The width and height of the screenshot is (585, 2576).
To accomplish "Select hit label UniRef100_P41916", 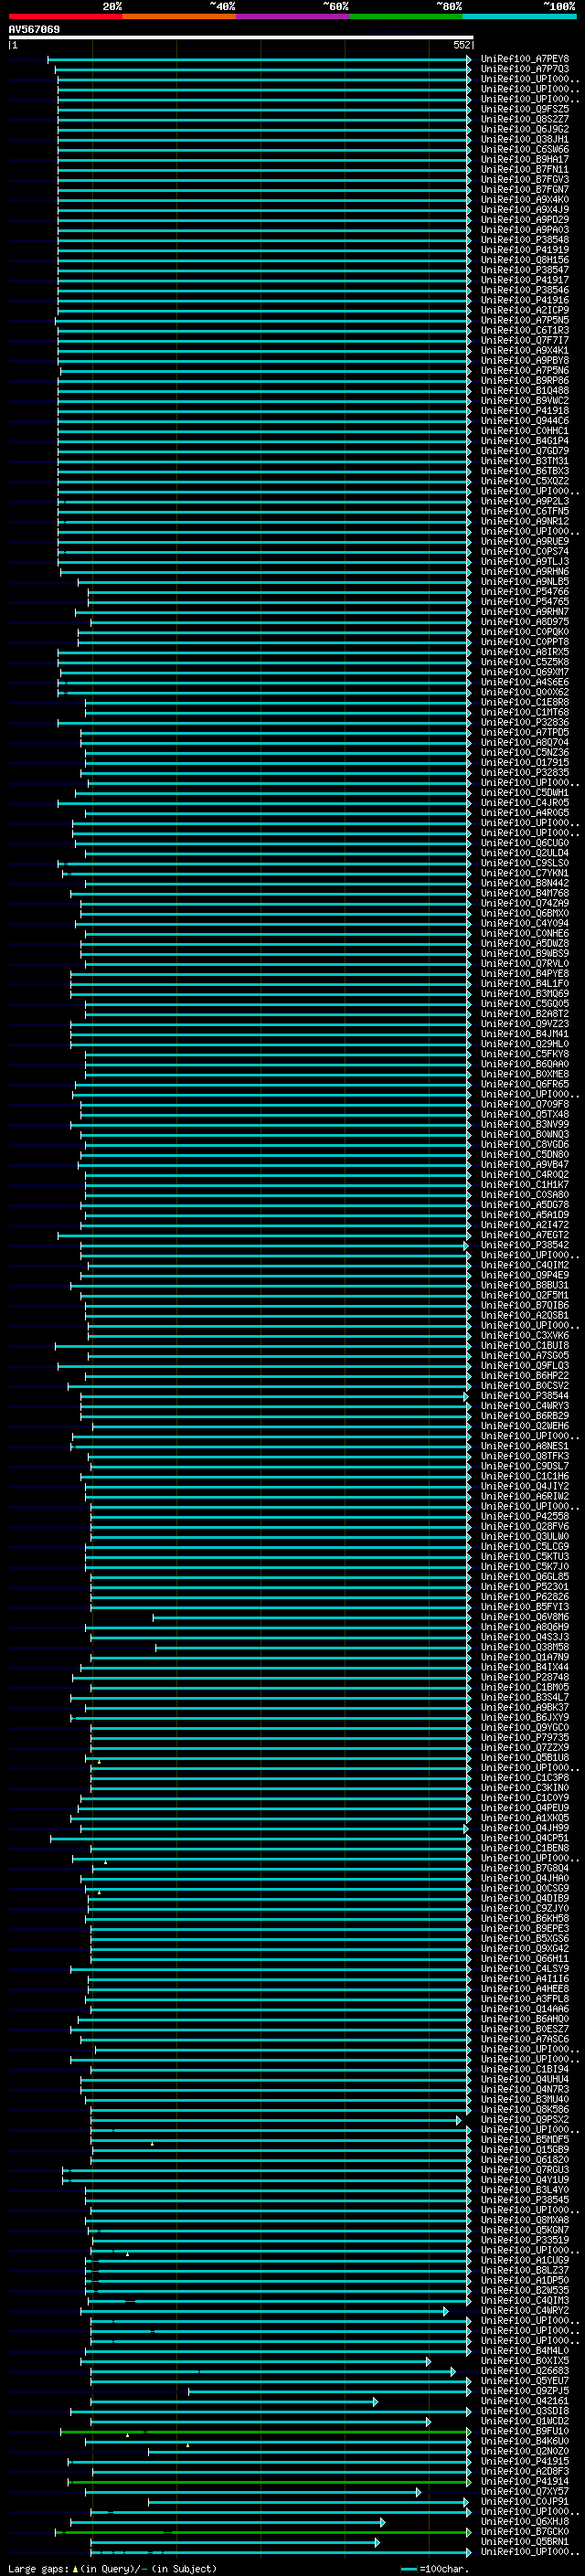I will [x=525, y=300].
